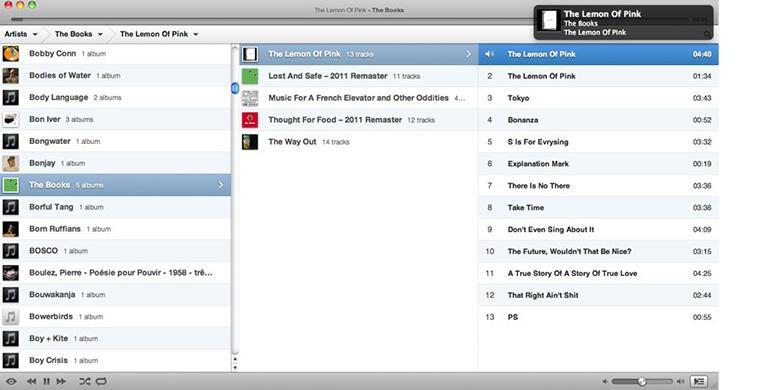Select artist Bon Iver
780x390 pixels.
(x=115, y=119)
